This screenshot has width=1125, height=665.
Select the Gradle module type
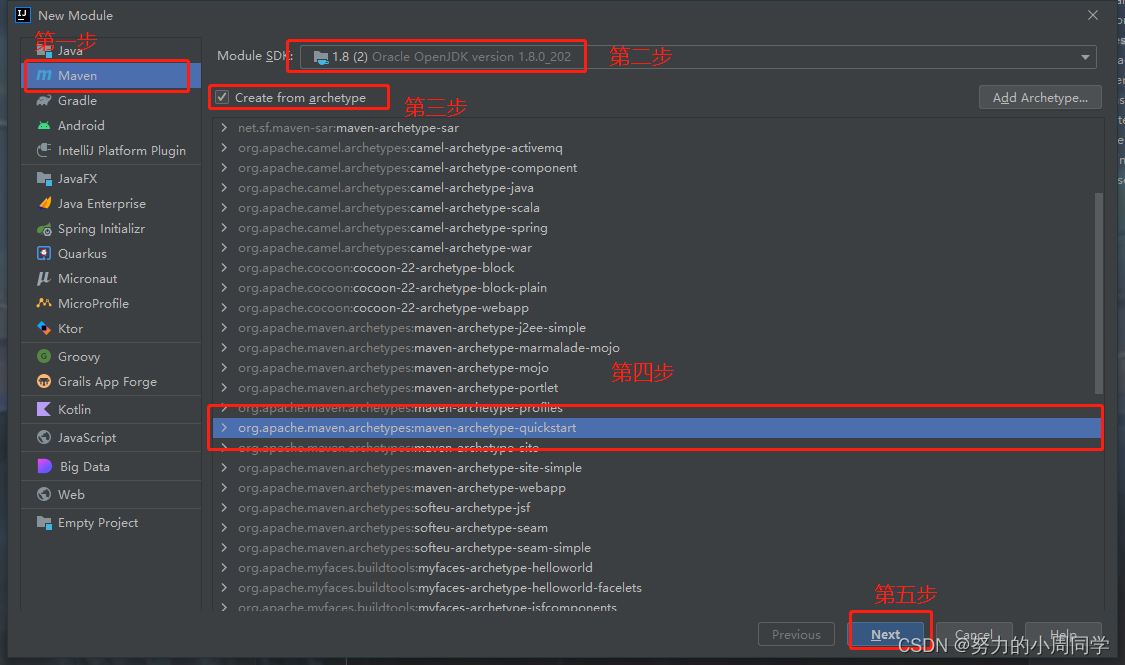point(75,100)
